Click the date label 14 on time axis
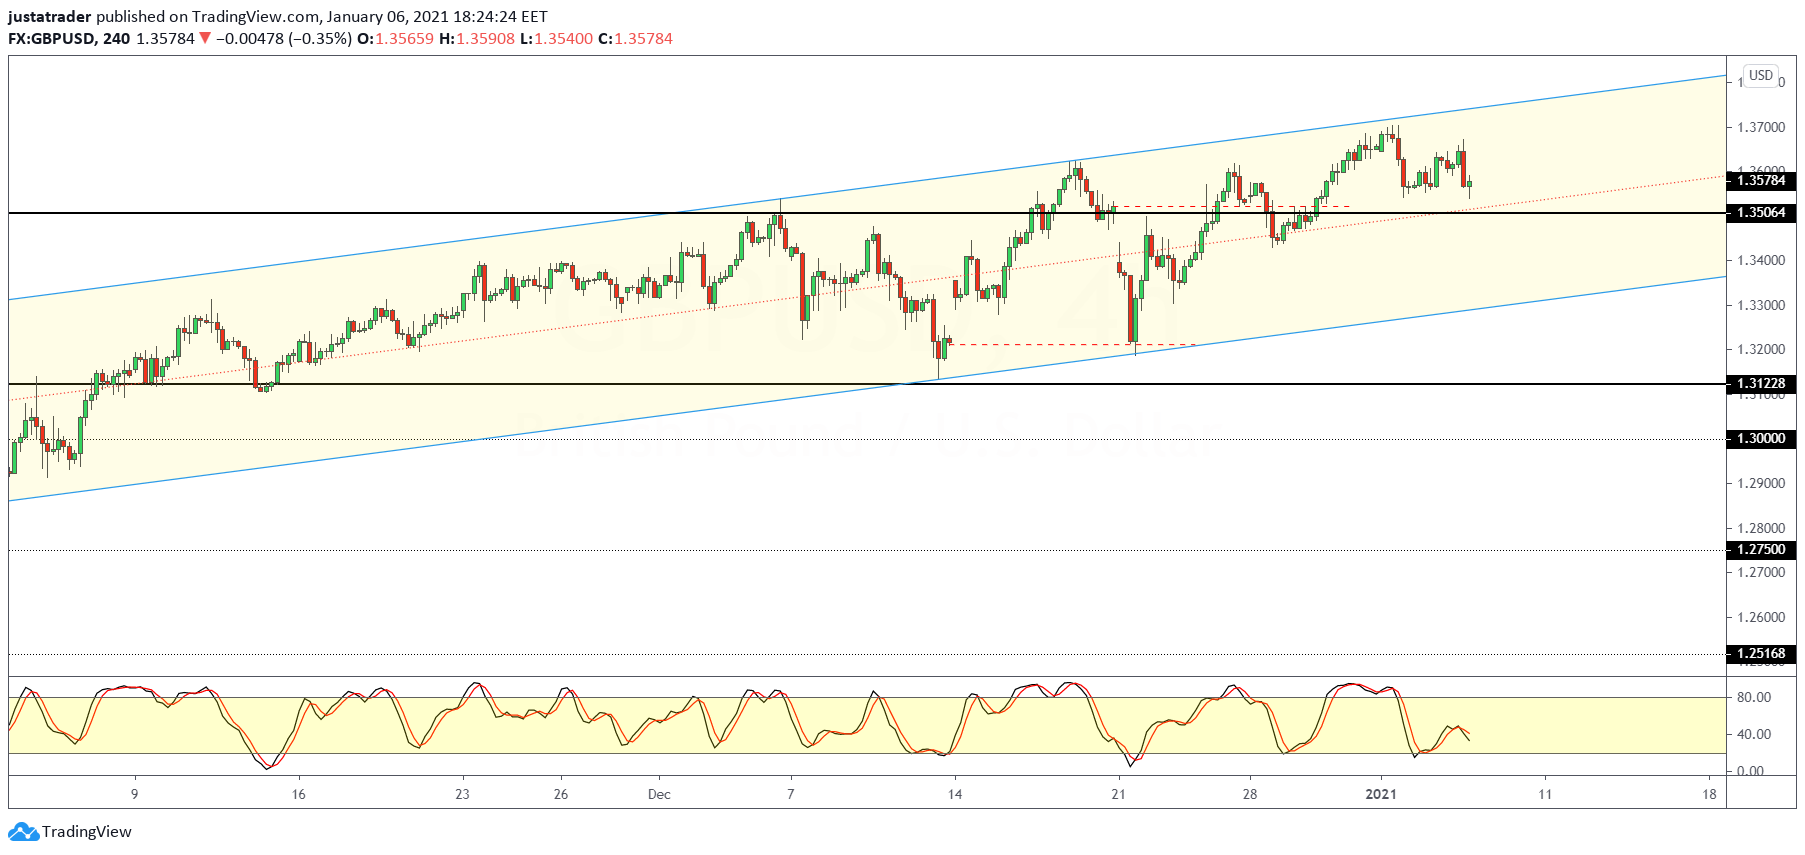Image resolution: width=1805 pixels, height=855 pixels. pyautogui.click(x=955, y=795)
